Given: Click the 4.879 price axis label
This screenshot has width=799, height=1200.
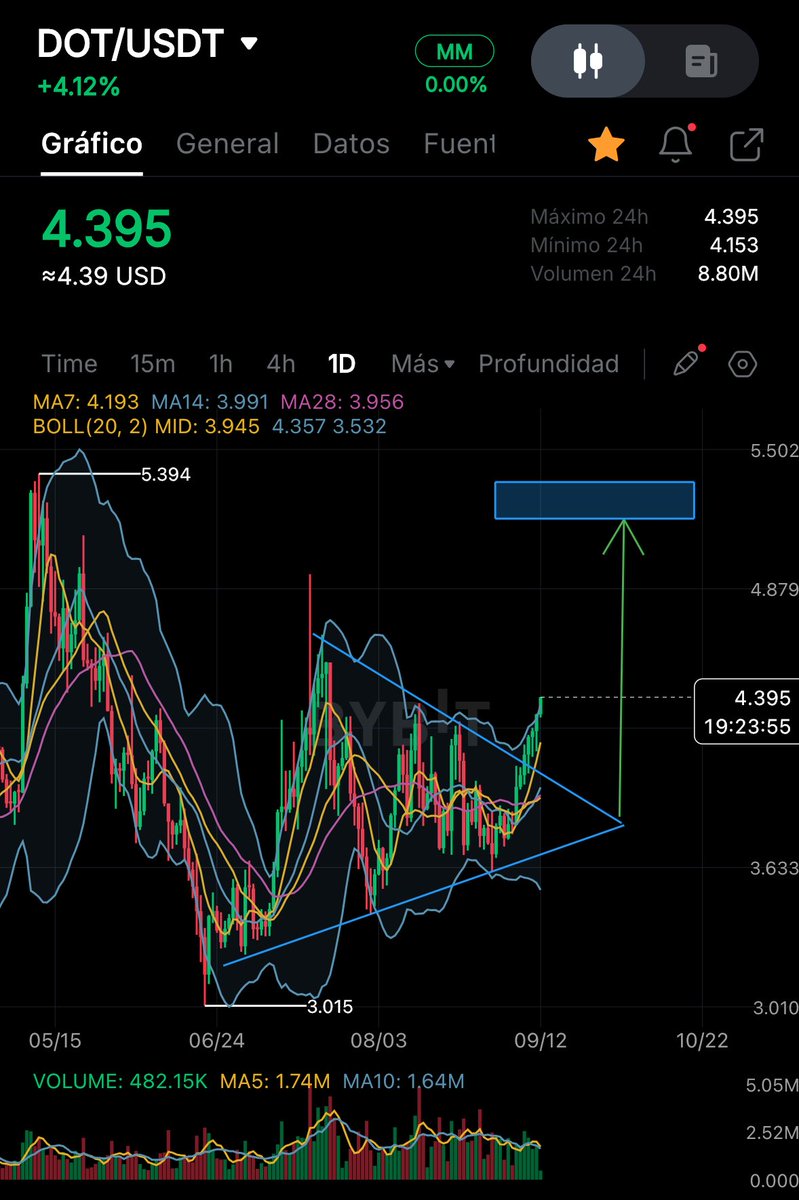Looking at the screenshot, I should [775, 590].
